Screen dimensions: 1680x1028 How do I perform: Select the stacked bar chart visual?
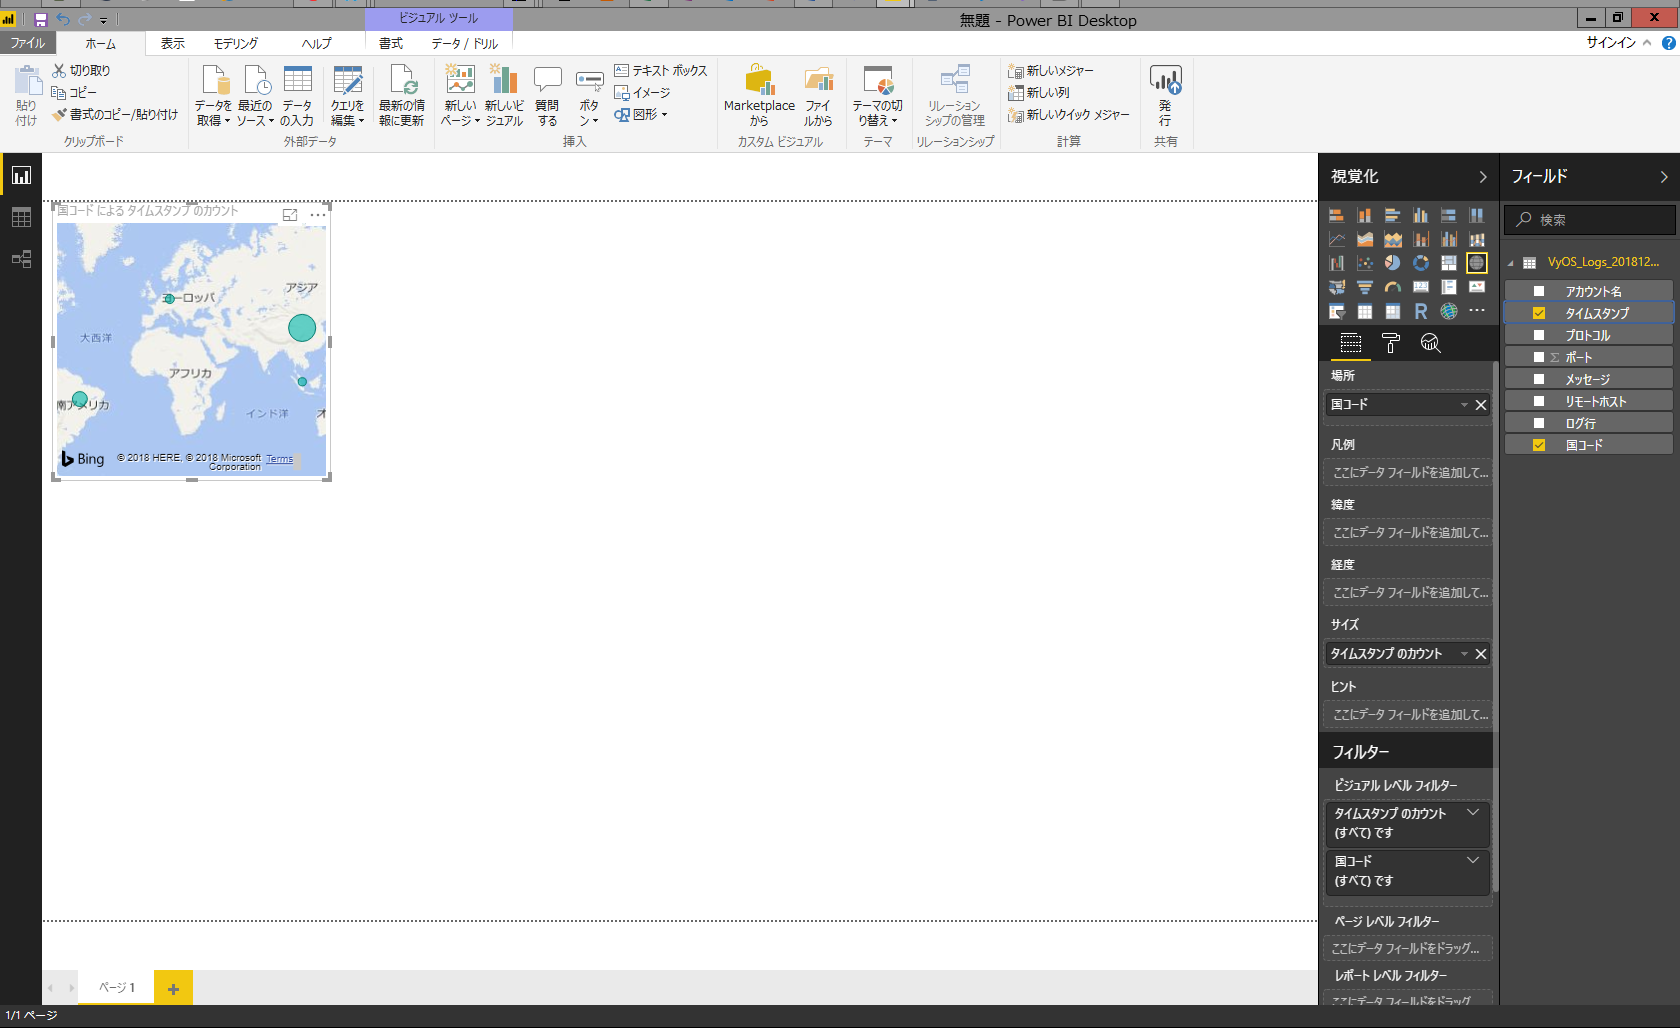coord(1337,215)
